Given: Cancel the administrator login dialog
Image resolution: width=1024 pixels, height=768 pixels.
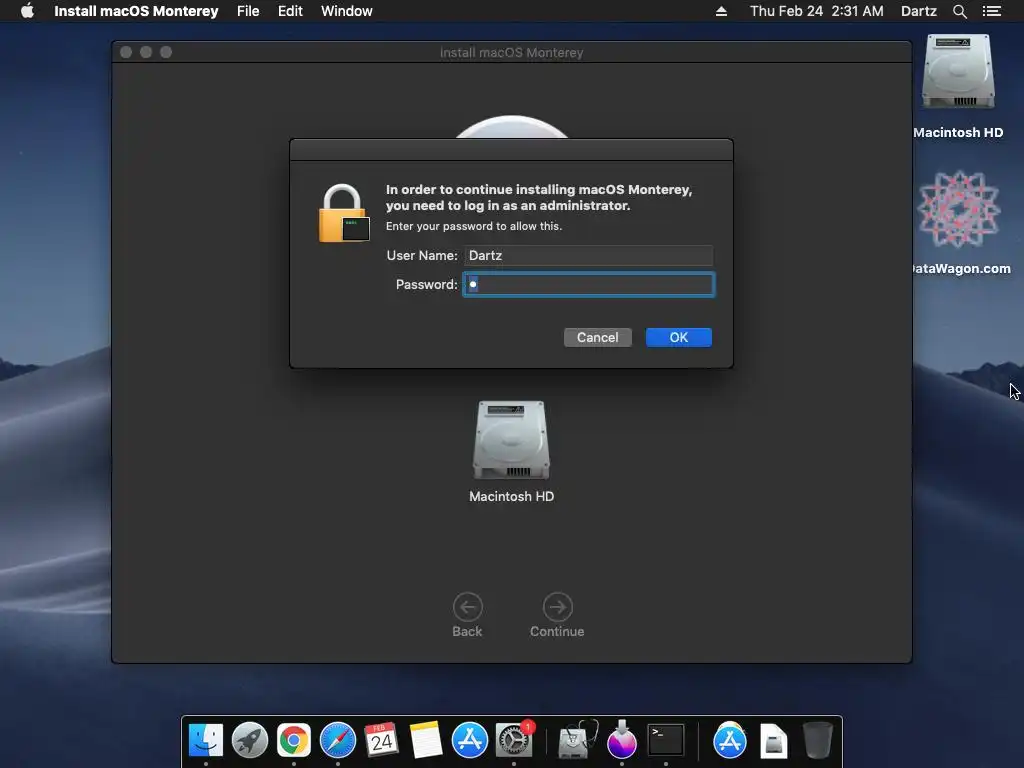Looking at the screenshot, I should (598, 338).
